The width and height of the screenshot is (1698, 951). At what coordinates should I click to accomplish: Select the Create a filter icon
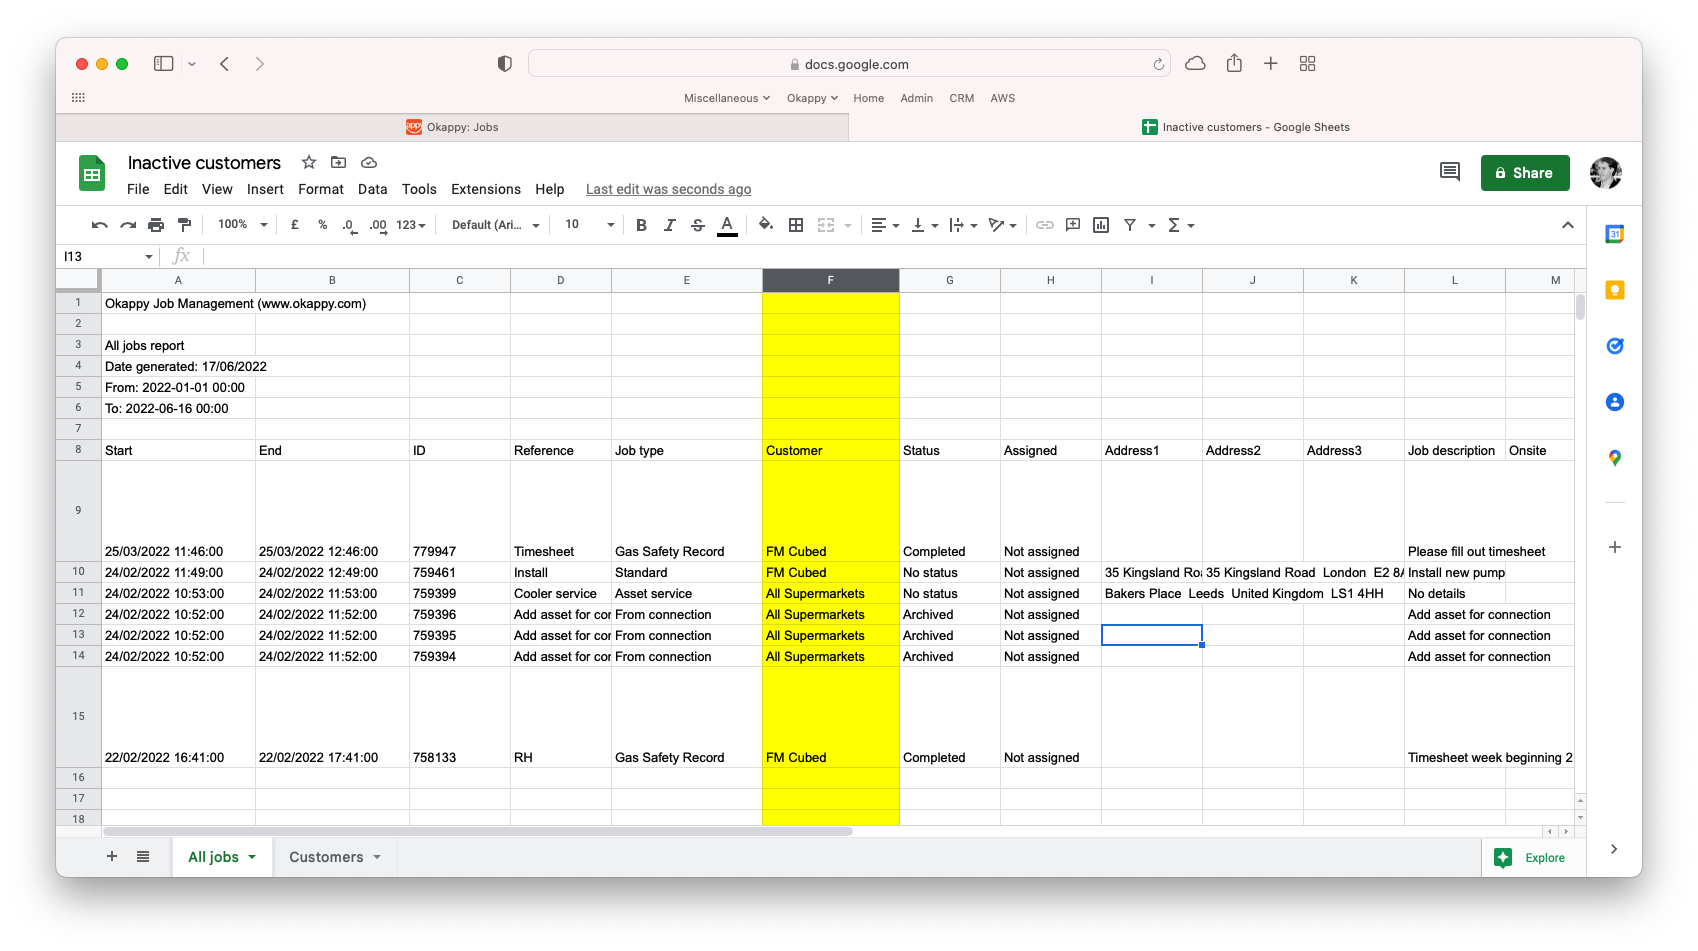coord(1131,225)
